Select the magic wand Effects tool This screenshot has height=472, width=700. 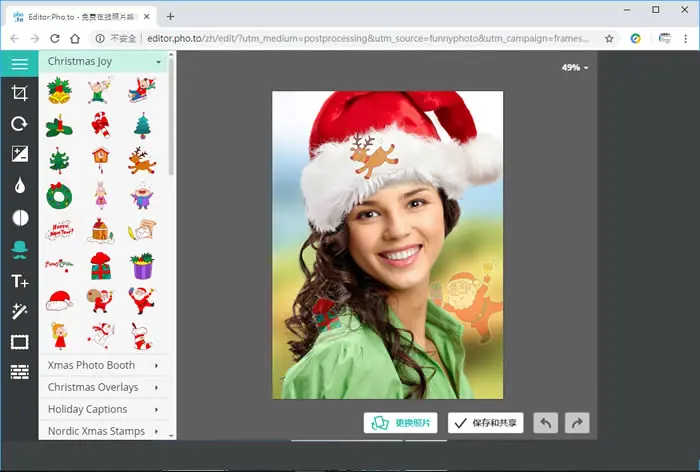(19, 311)
